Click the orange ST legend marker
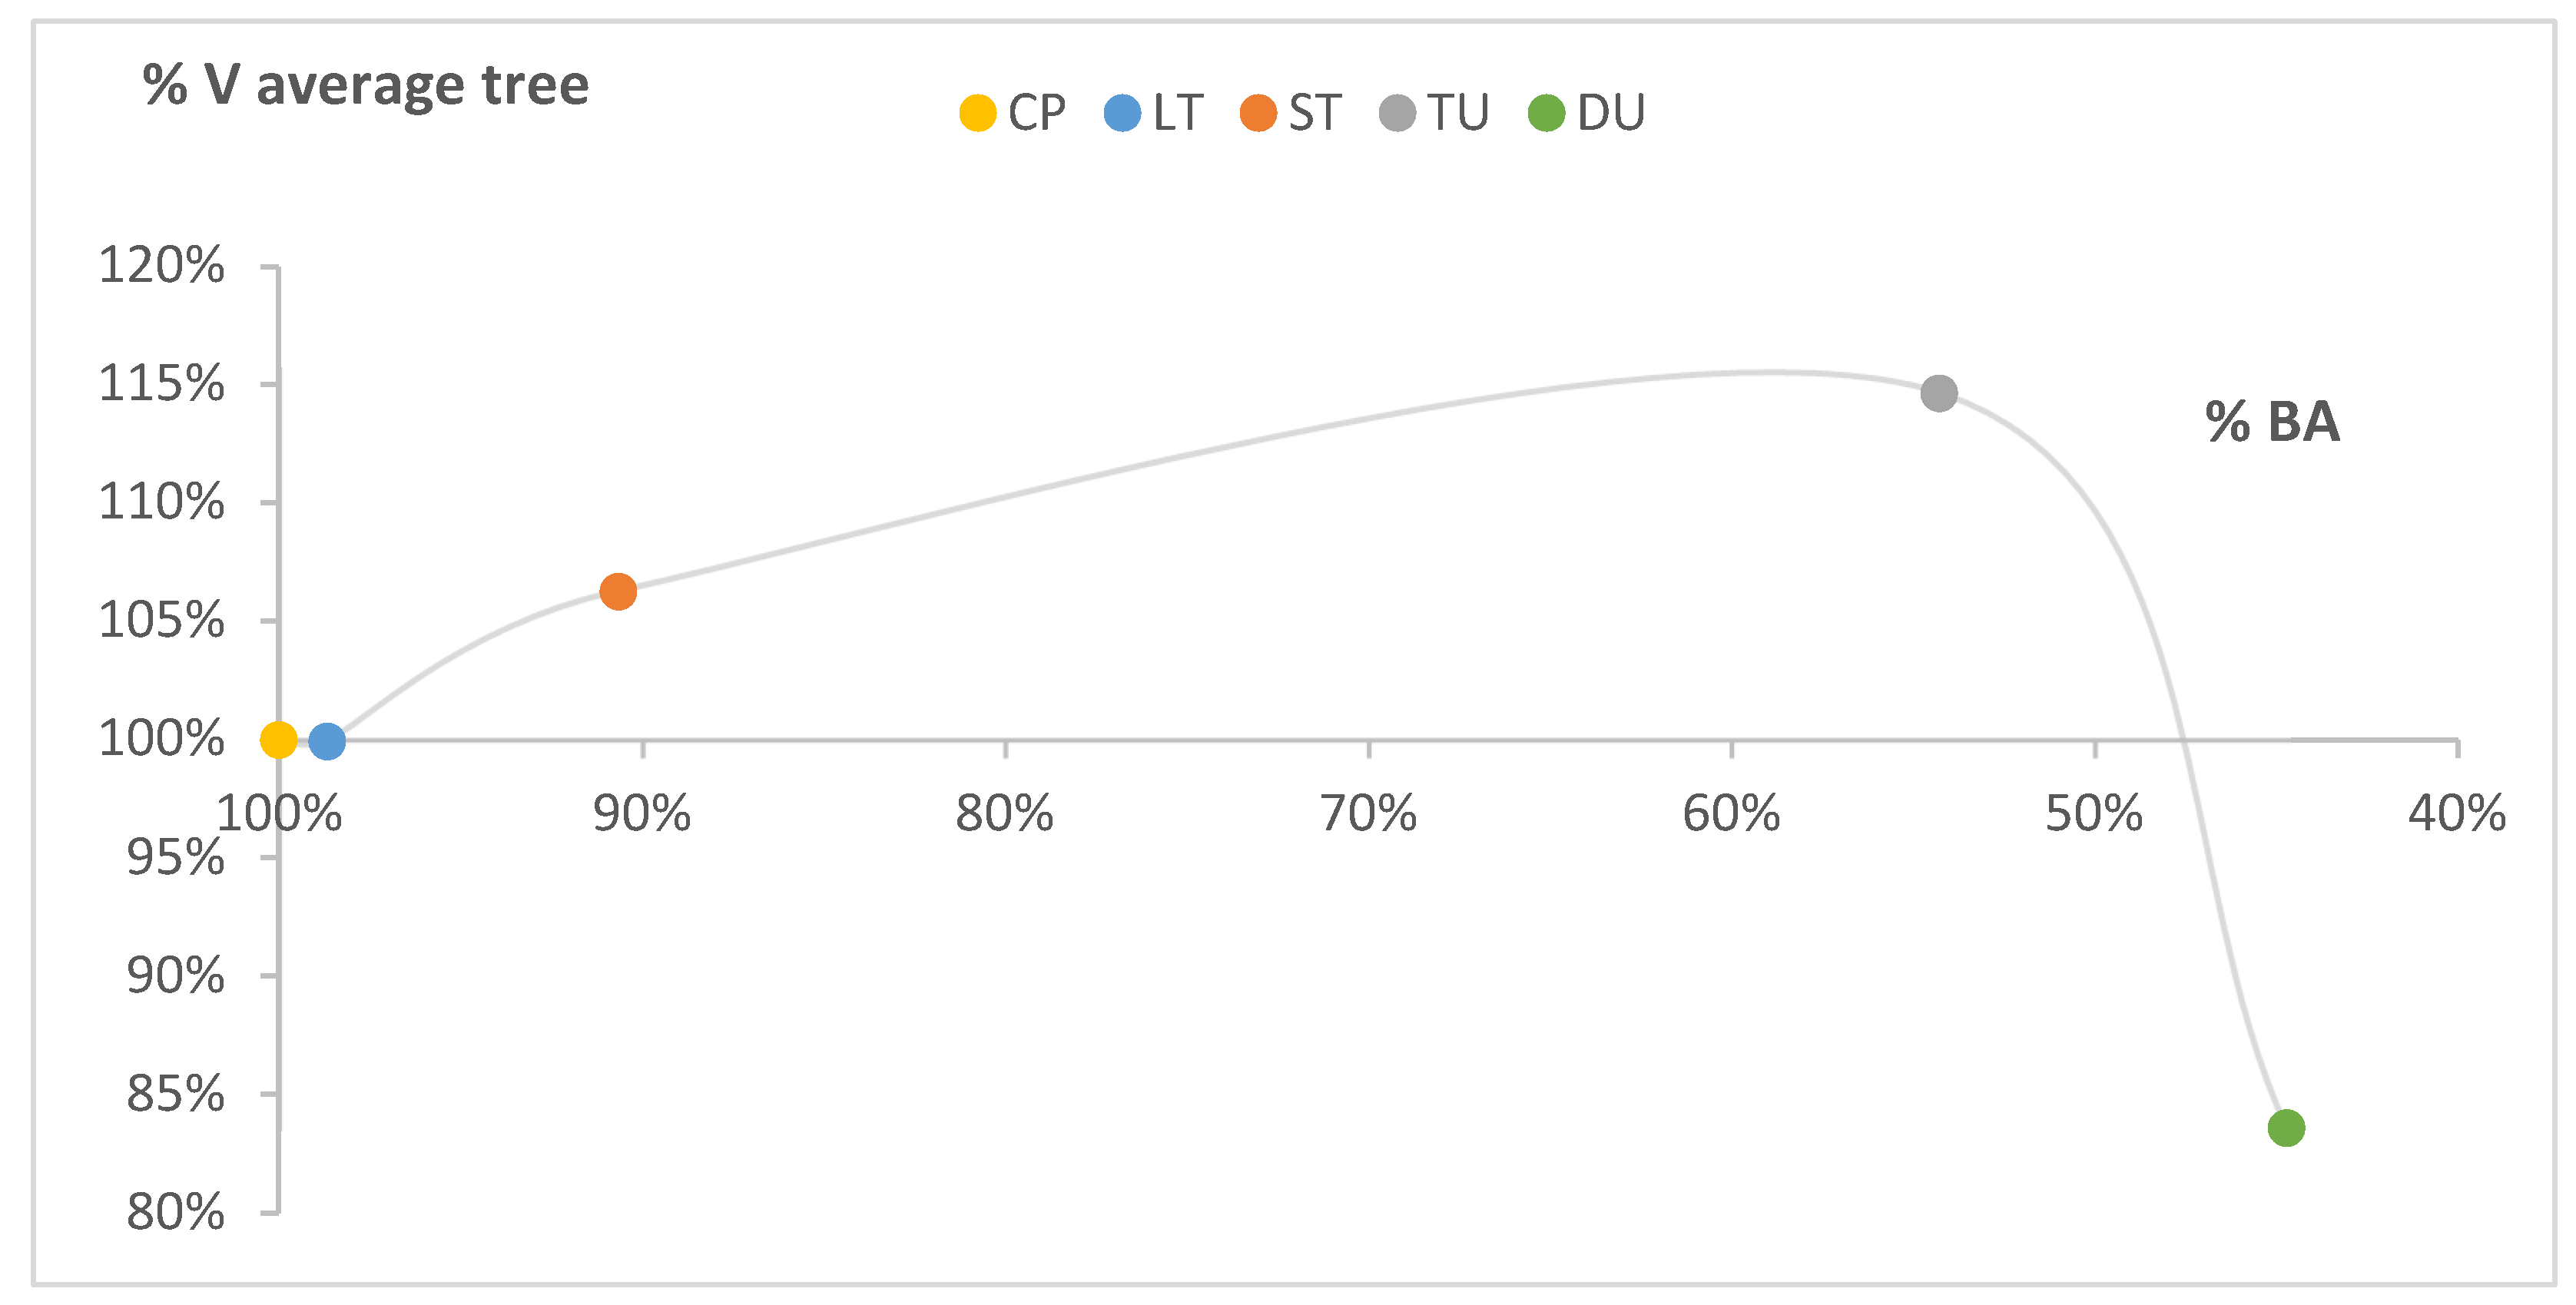The width and height of the screenshot is (2576, 1305). (x=1257, y=113)
